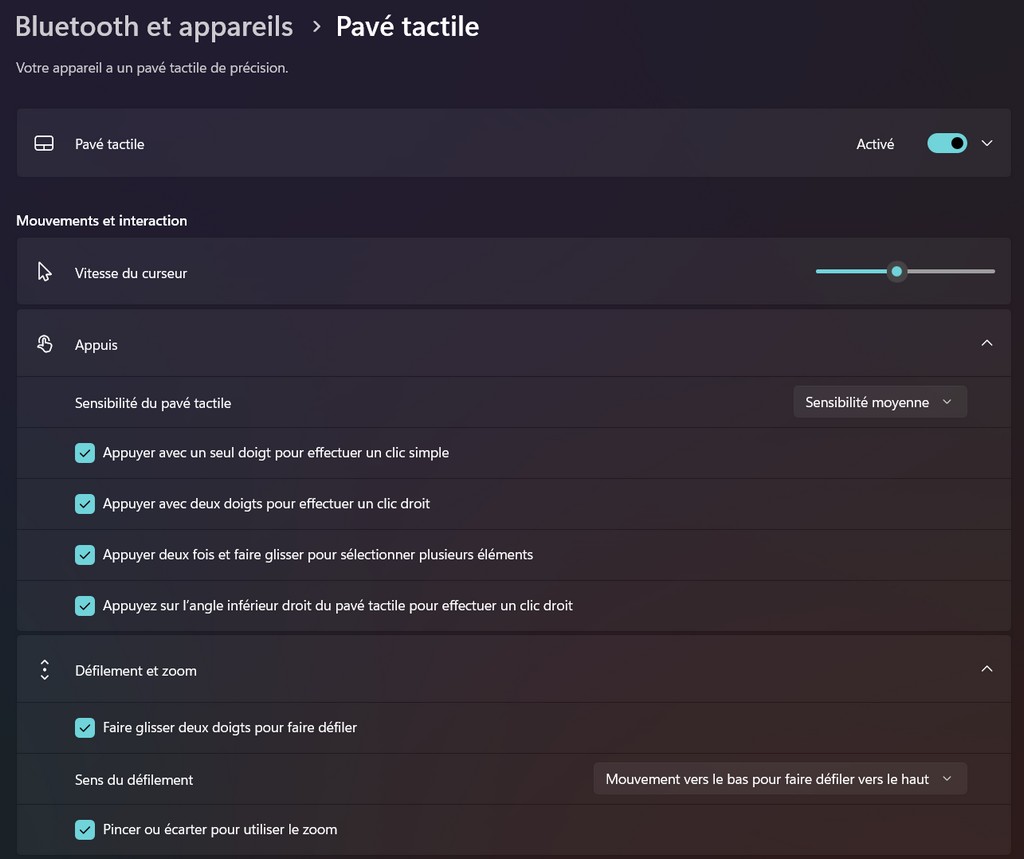Image resolution: width=1024 pixels, height=859 pixels.
Task: Uncheck single-finger tap for simple click
Action: (85, 453)
